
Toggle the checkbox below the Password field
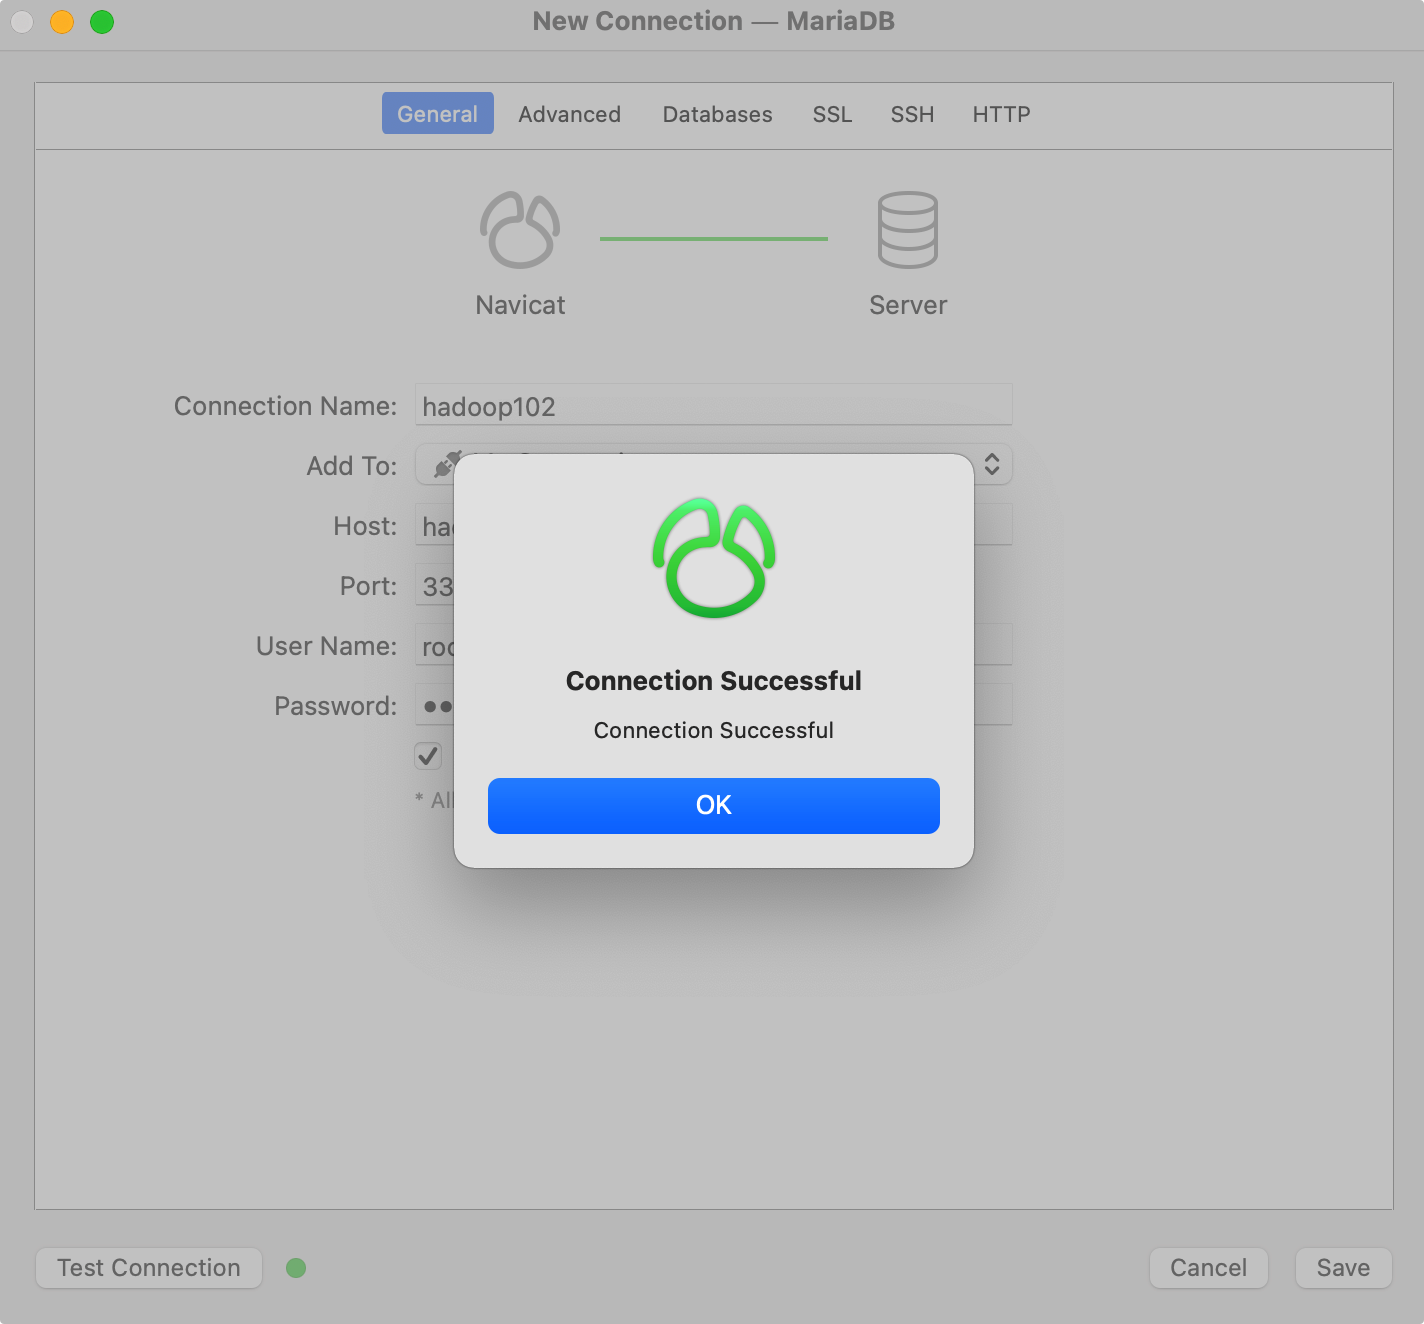coord(428,756)
